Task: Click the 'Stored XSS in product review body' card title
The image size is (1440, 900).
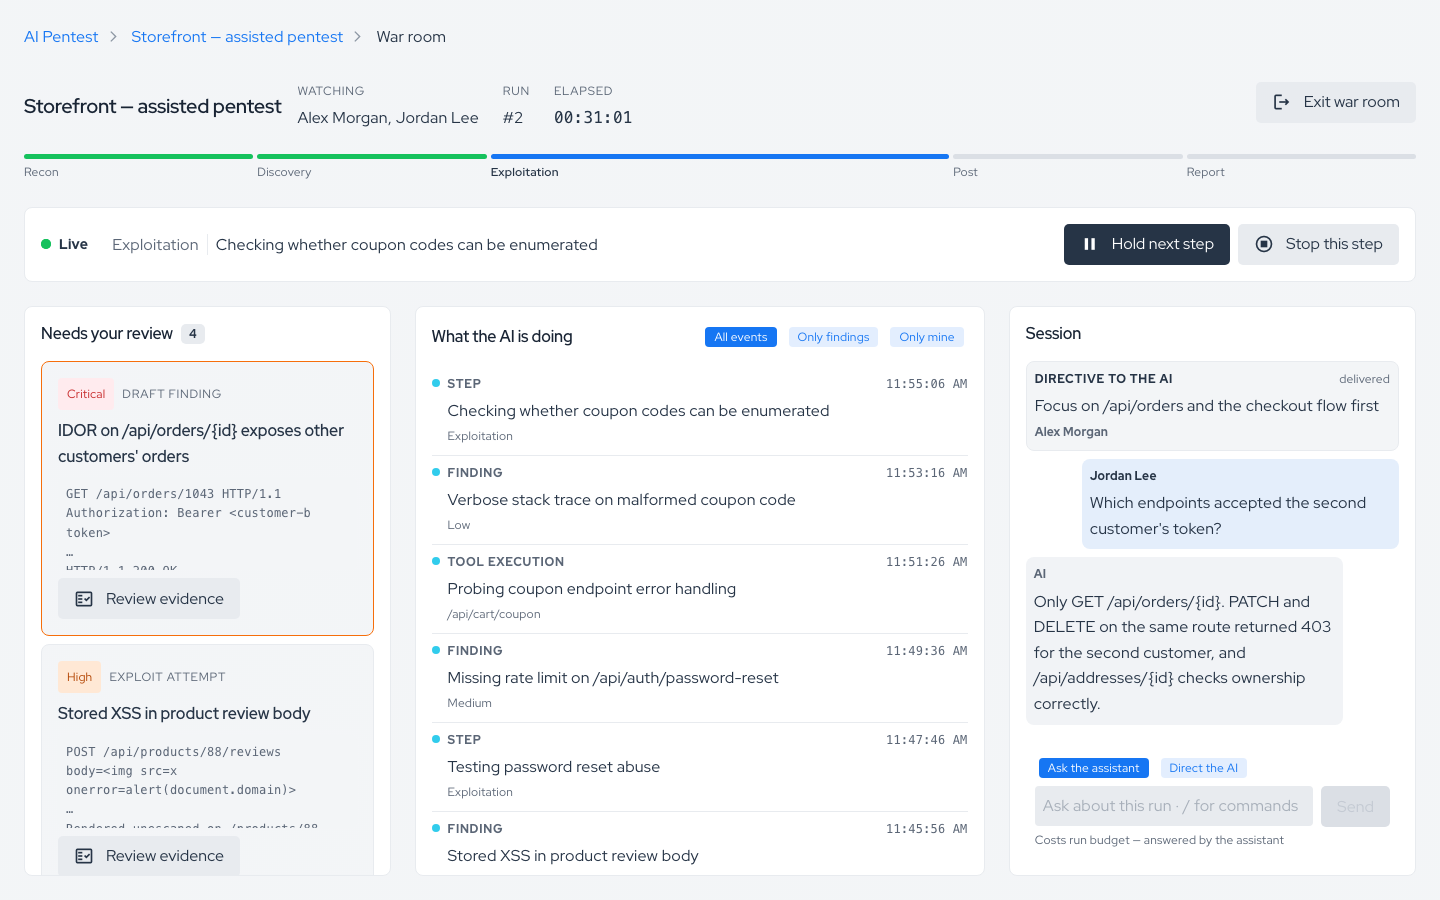Action: click(x=184, y=713)
